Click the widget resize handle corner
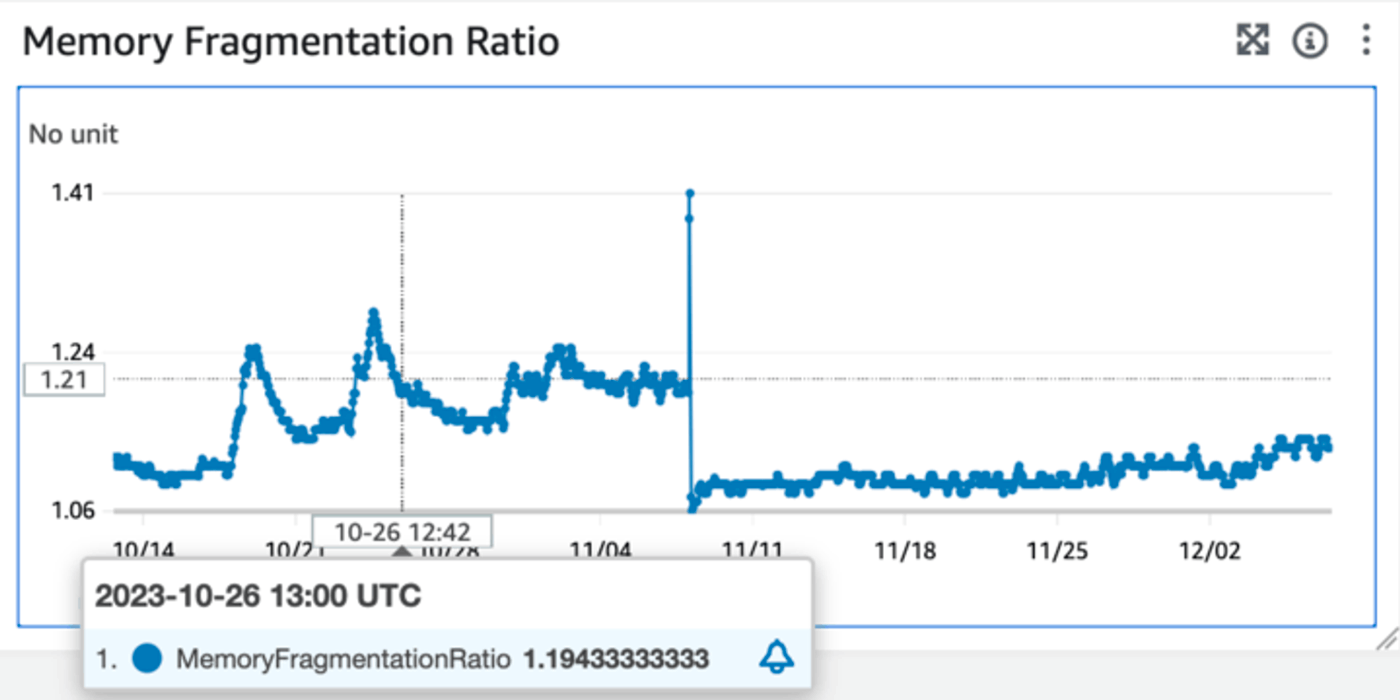 pos(1385,639)
